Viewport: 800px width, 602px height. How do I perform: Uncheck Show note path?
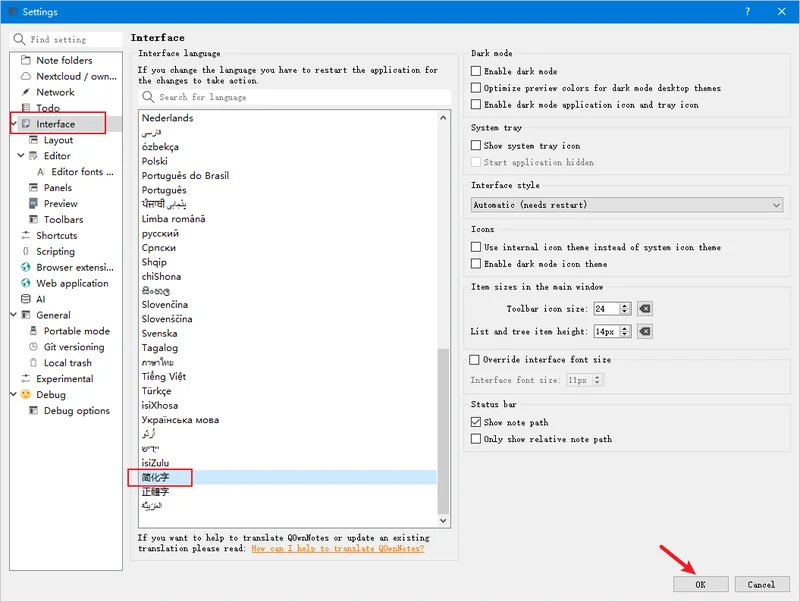476,422
